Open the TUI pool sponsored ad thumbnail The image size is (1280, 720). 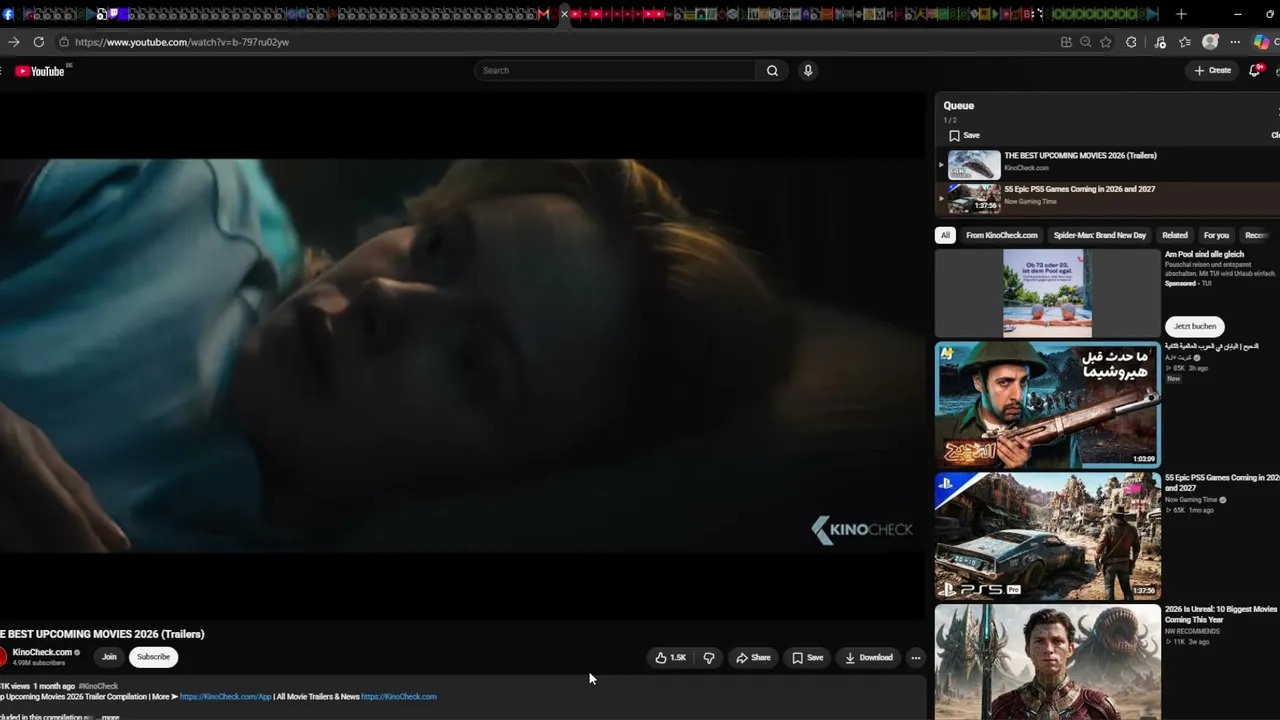click(1047, 294)
